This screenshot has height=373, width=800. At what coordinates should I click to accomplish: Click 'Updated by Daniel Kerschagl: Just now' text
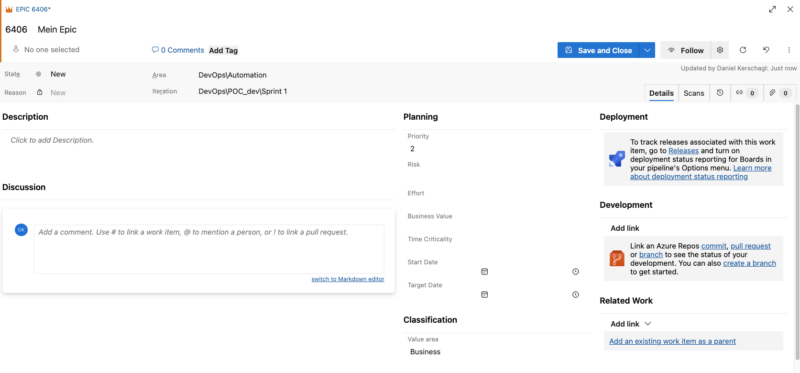click(x=738, y=68)
